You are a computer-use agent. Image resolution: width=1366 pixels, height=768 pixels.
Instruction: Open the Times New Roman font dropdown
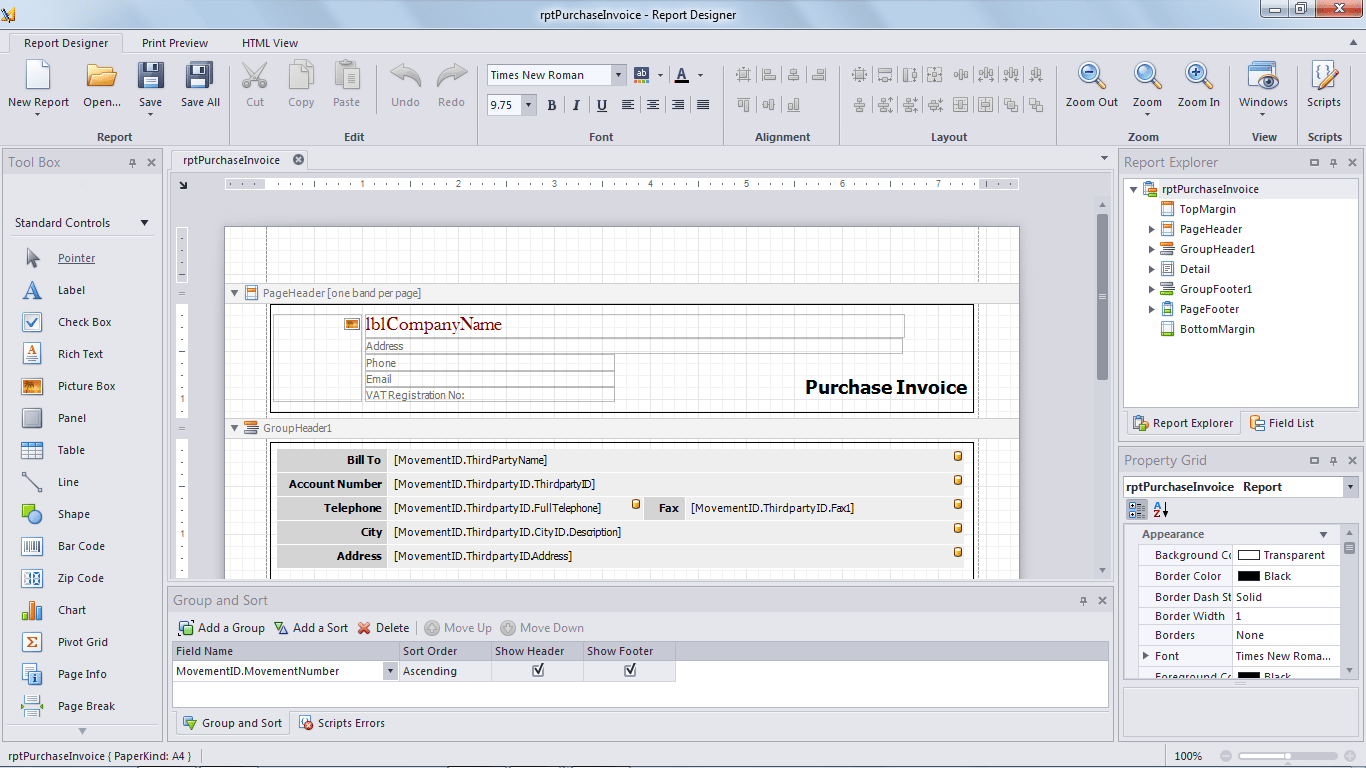617,74
